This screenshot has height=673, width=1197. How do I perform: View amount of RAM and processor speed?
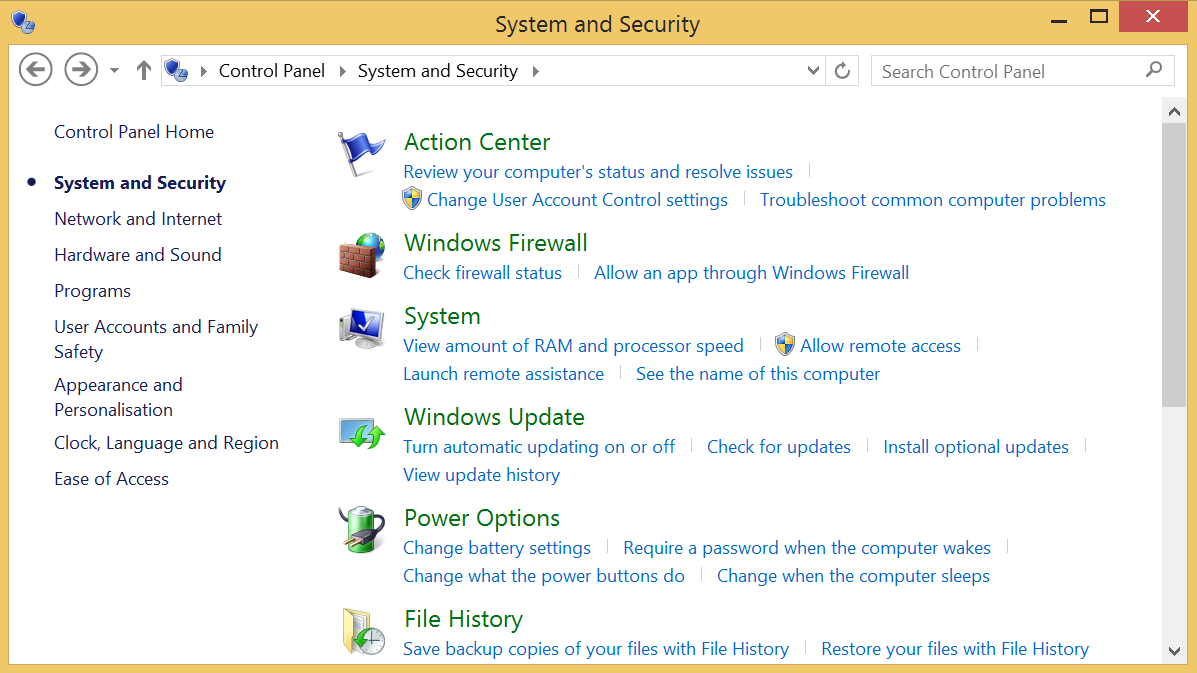(573, 346)
